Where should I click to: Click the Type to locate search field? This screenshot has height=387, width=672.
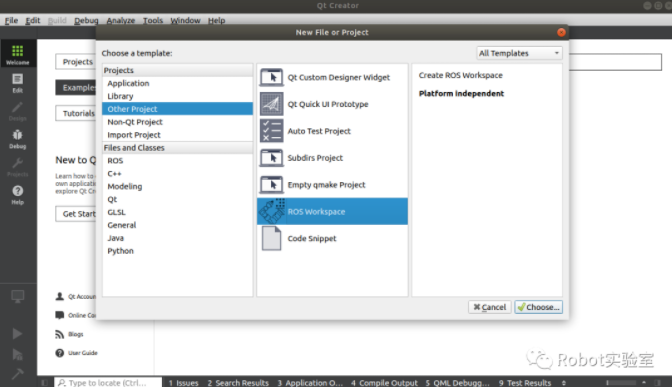(108, 382)
